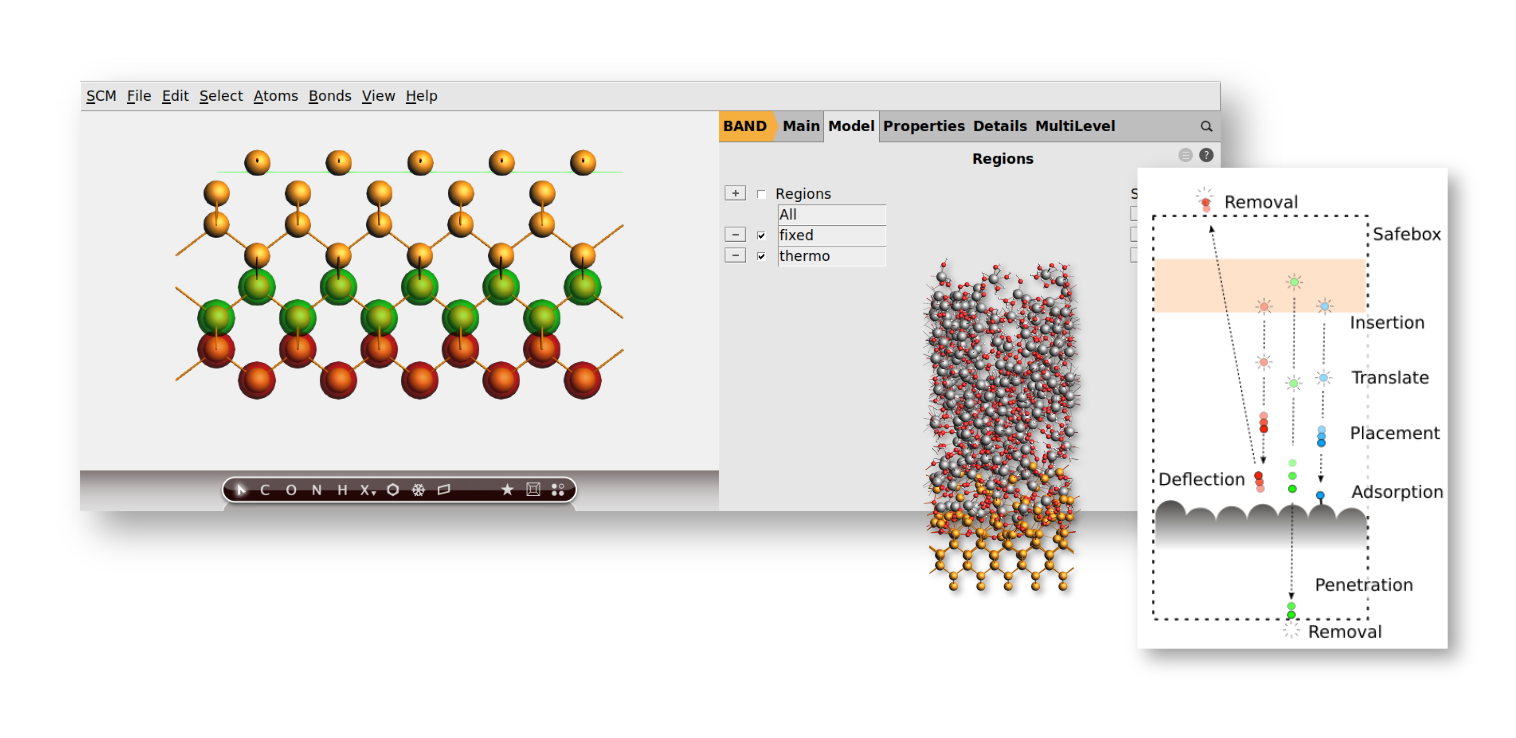Disable the thermo region checkbox
The image size is (1516, 738).
click(x=761, y=255)
